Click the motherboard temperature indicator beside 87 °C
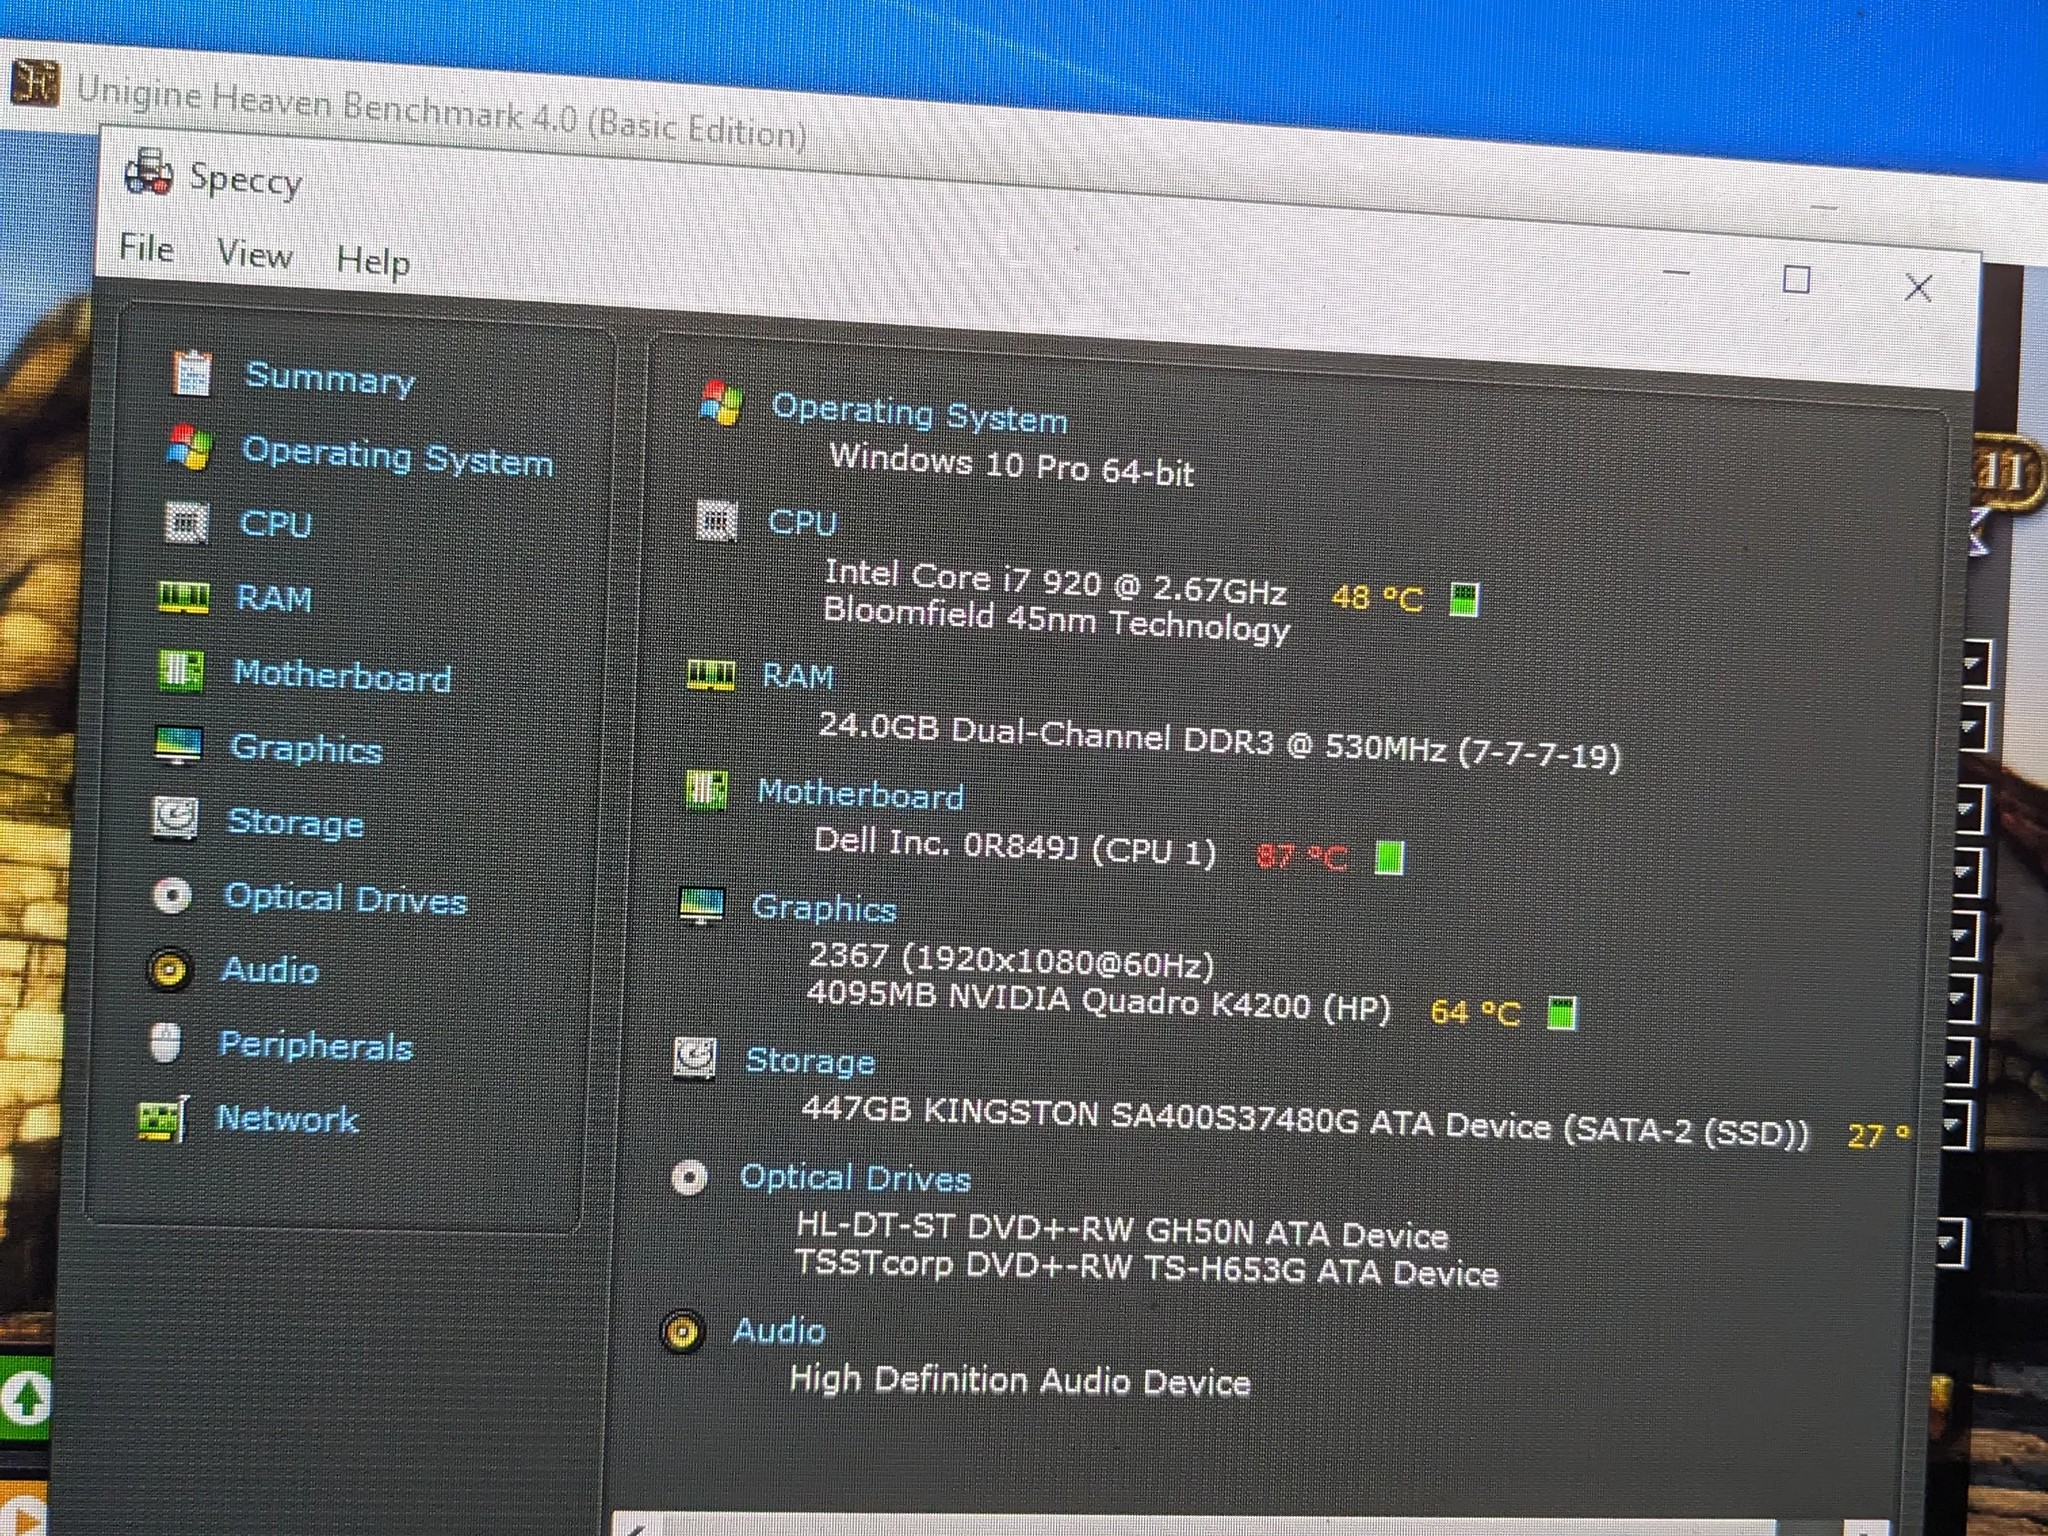Image resolution: width=2048 pixels, height=1536 pixels. tap(1390, 857)
